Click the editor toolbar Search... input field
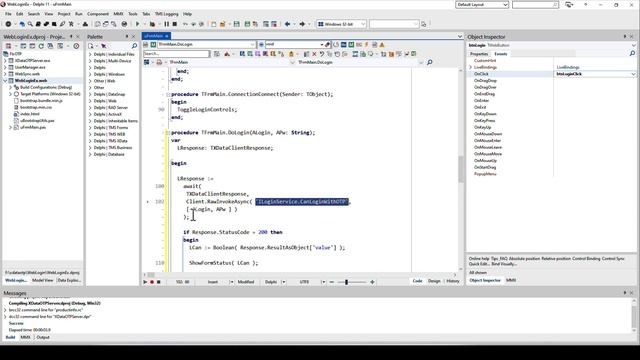Viewport: 640px width, 360px height. click(176, 54)
